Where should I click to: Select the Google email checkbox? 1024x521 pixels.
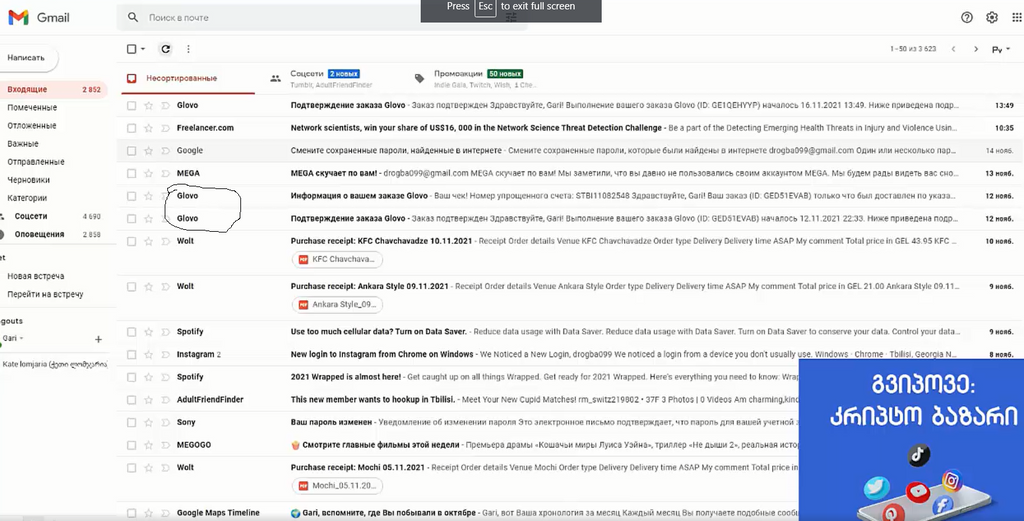point(131,151)
